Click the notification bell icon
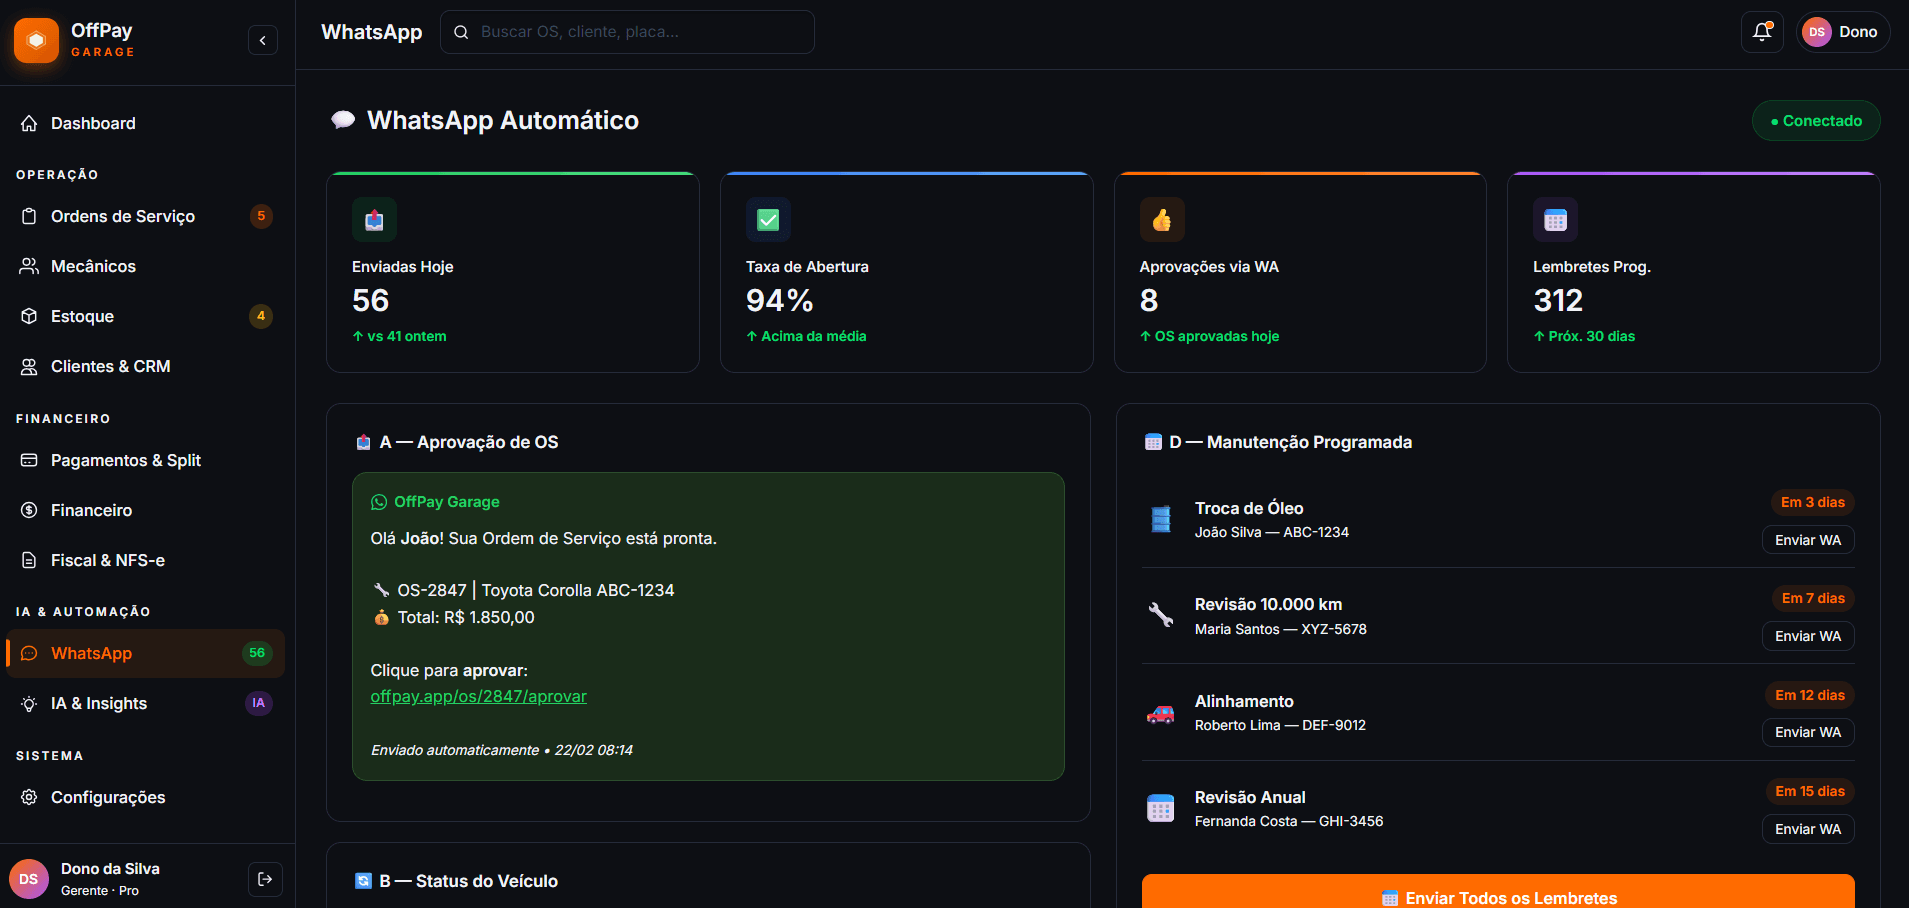This screenshot has width=1909, height=908. (x=1762, y=32)
